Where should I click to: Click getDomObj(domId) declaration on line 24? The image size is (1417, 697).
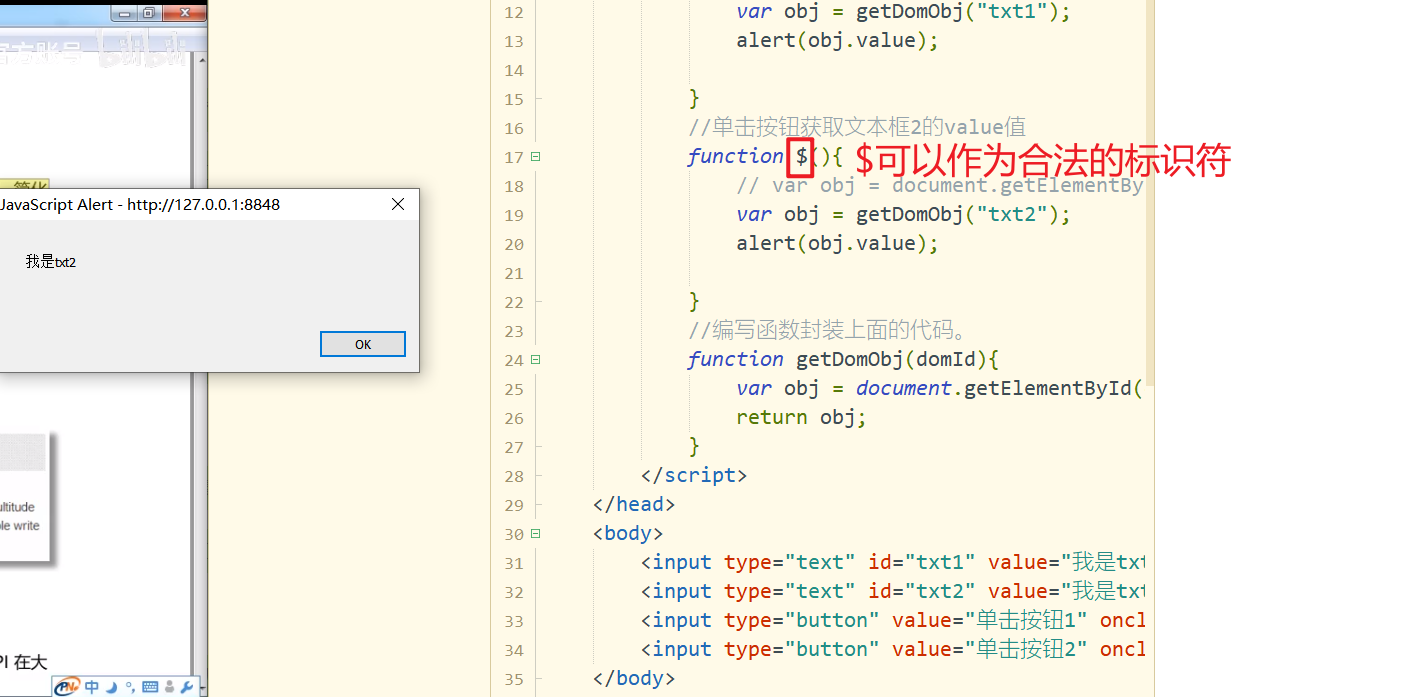click(x=897, y=360)
